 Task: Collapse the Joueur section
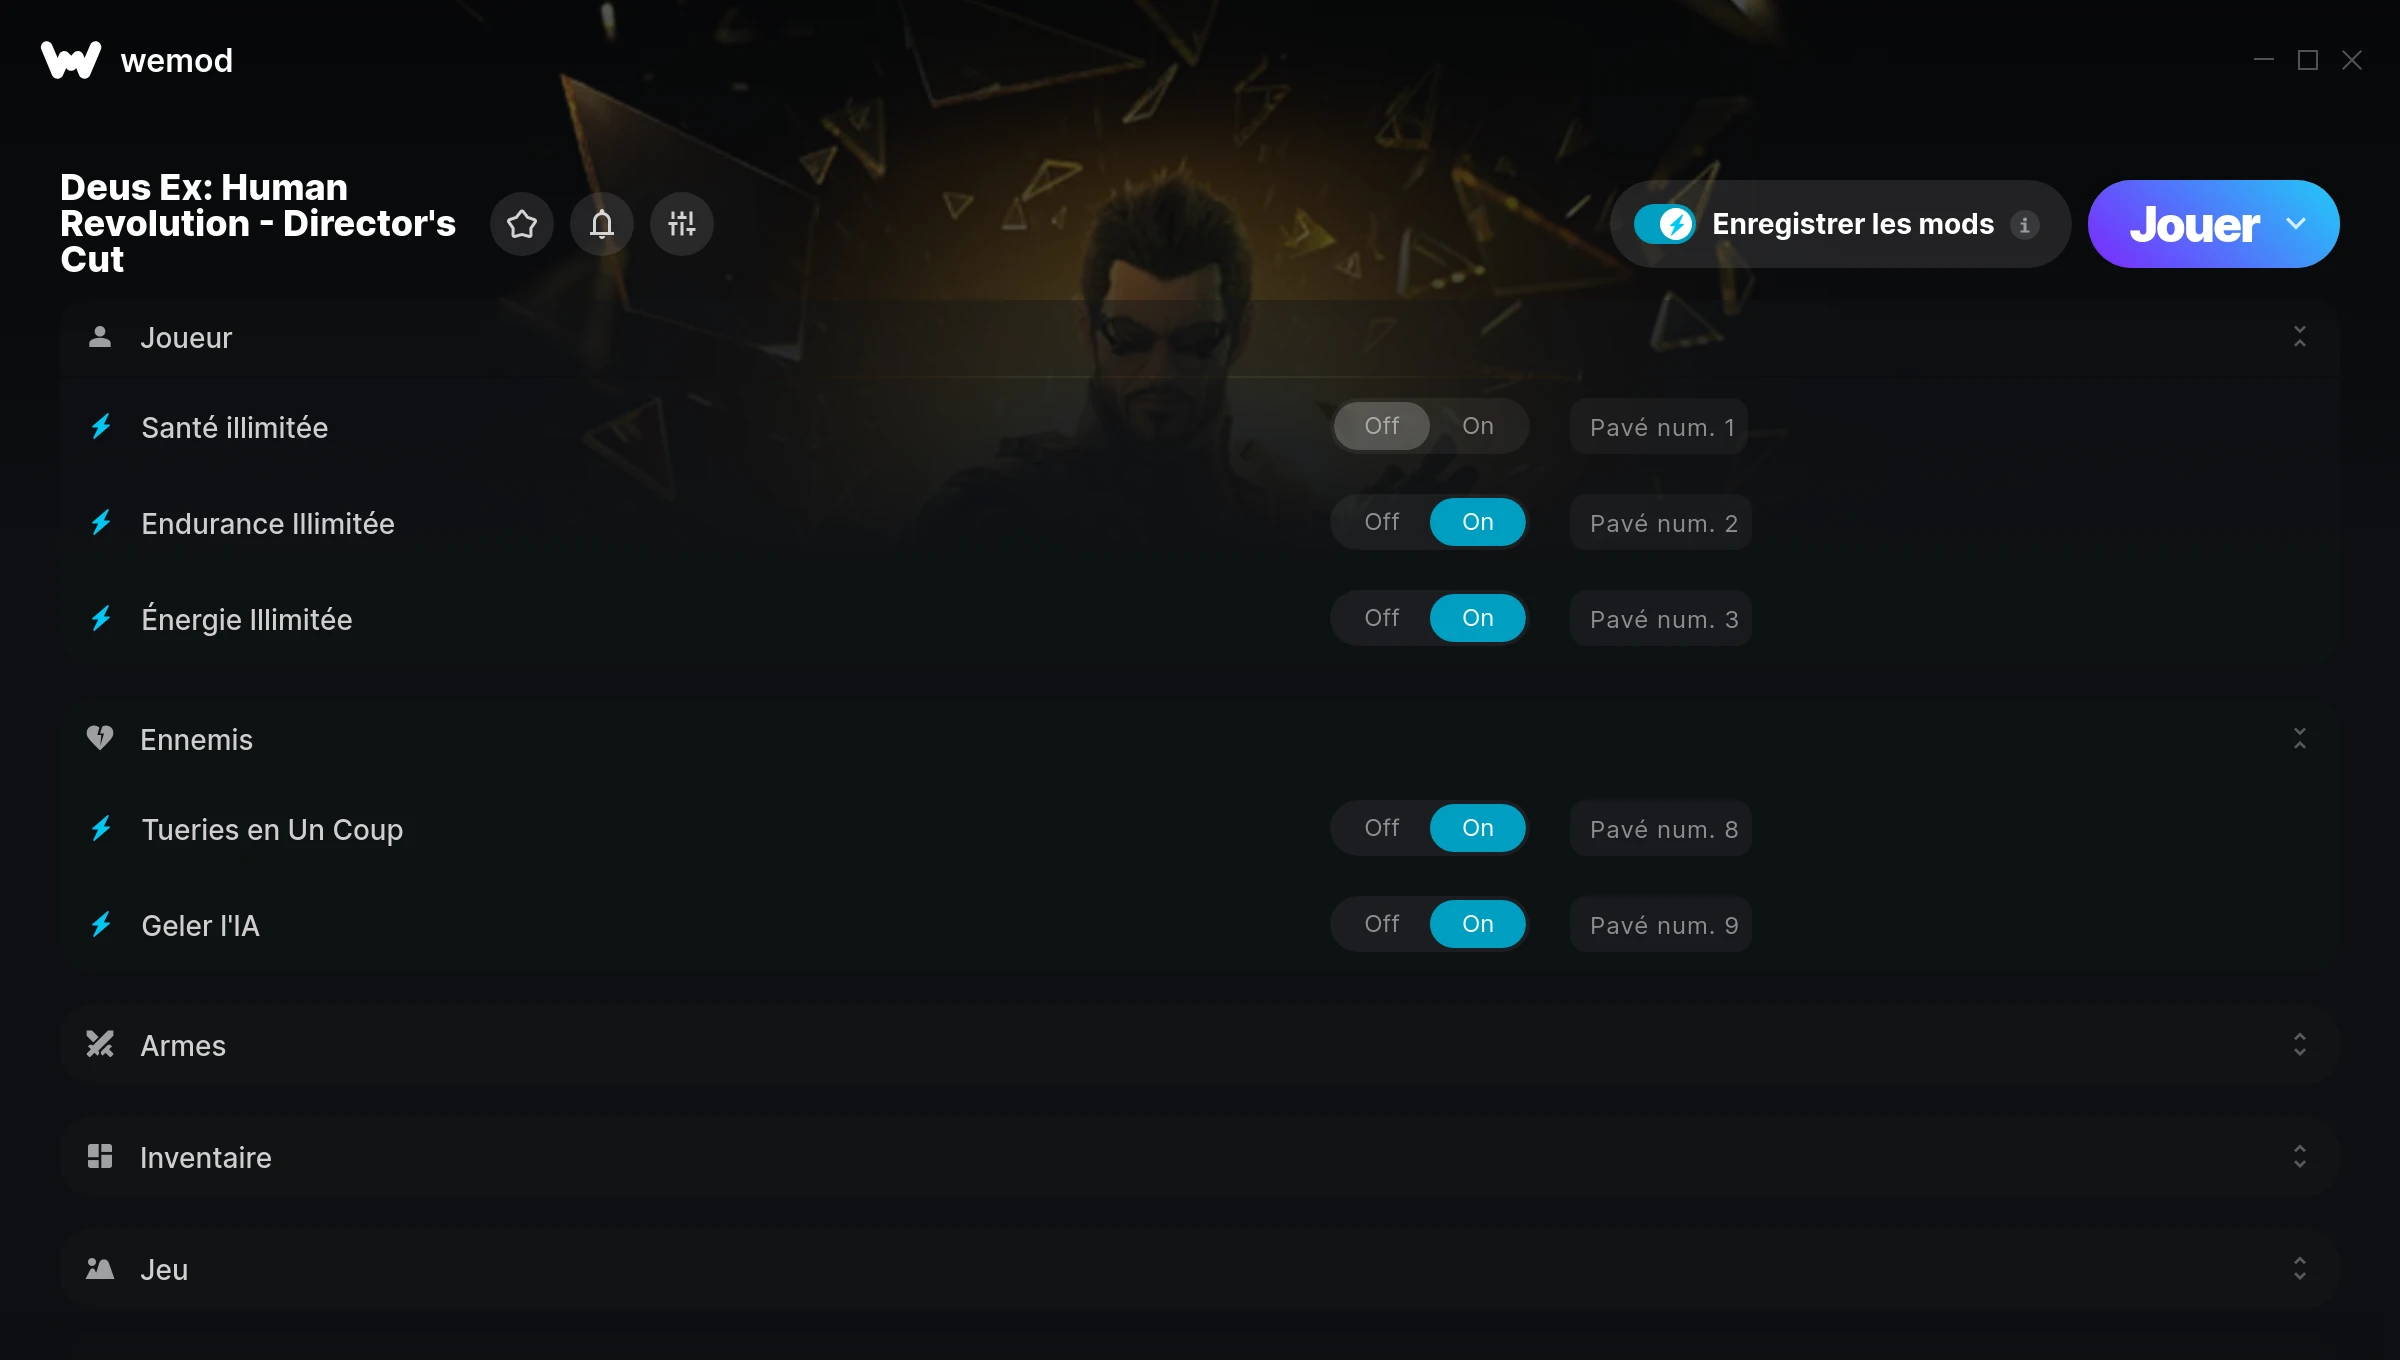[x=2300, y=336]
